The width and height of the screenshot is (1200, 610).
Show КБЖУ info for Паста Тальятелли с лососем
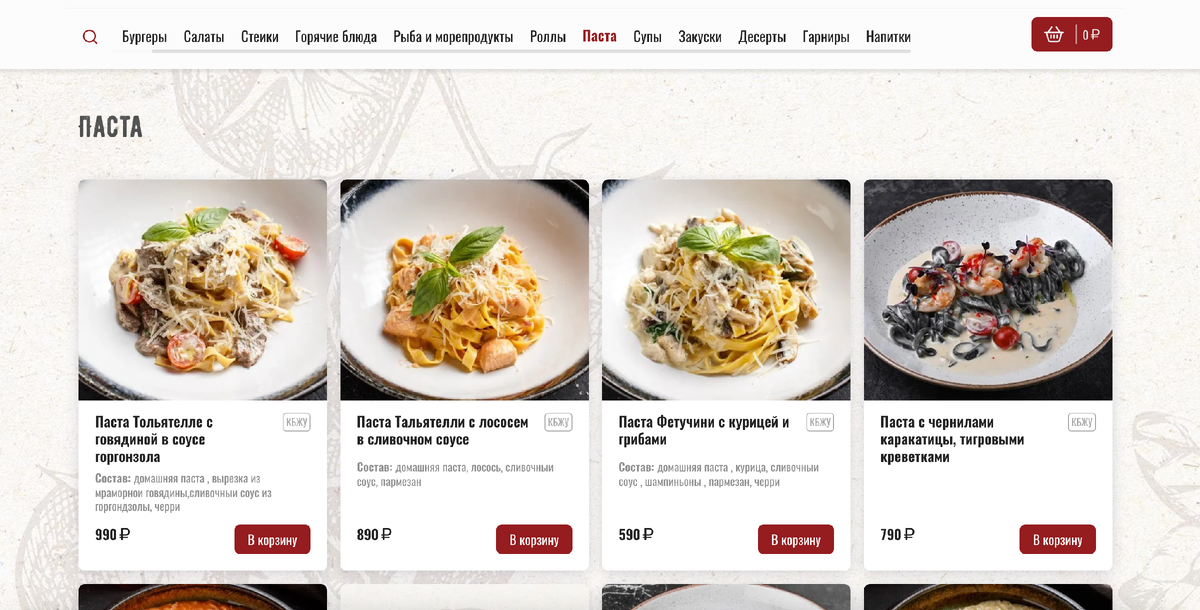(x=558, y=422)
